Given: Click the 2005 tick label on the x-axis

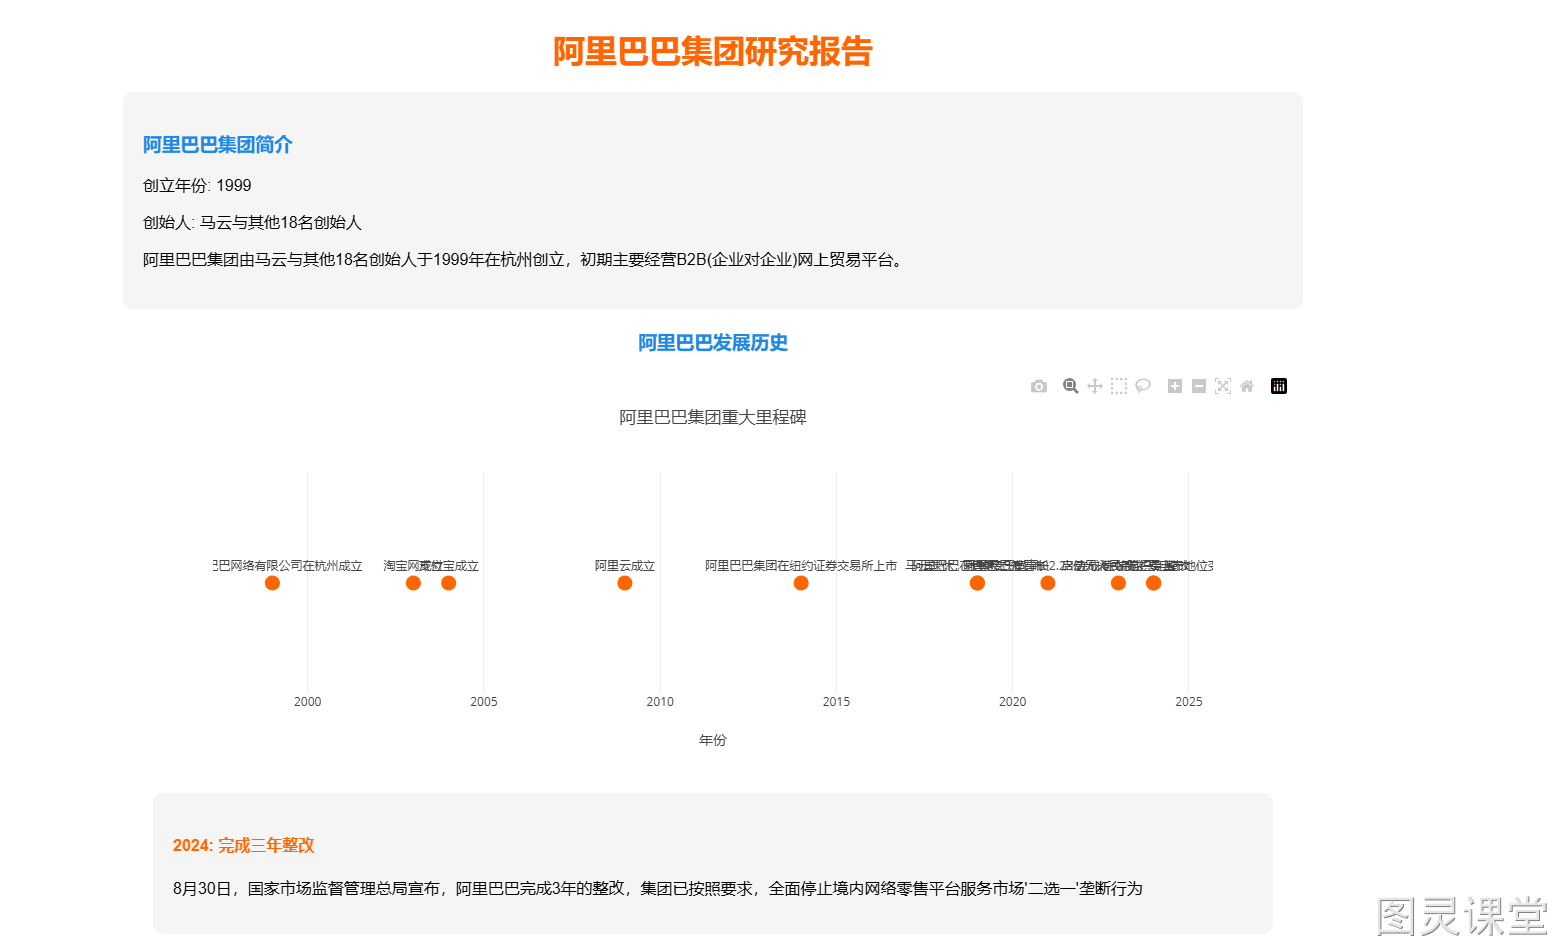Looking at the screenshot, I should tap(484, 702).
